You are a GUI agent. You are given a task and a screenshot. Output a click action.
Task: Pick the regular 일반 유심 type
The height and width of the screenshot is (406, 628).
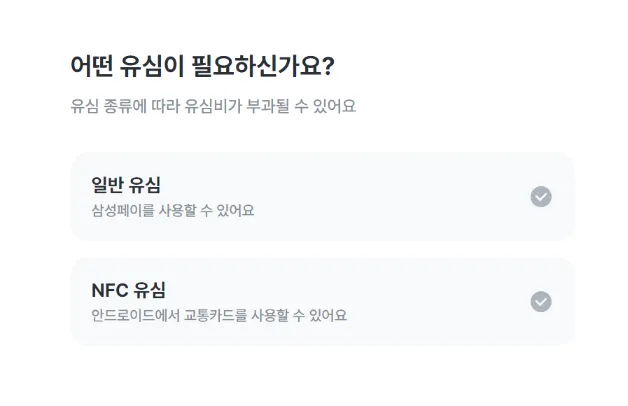[322, 196]
